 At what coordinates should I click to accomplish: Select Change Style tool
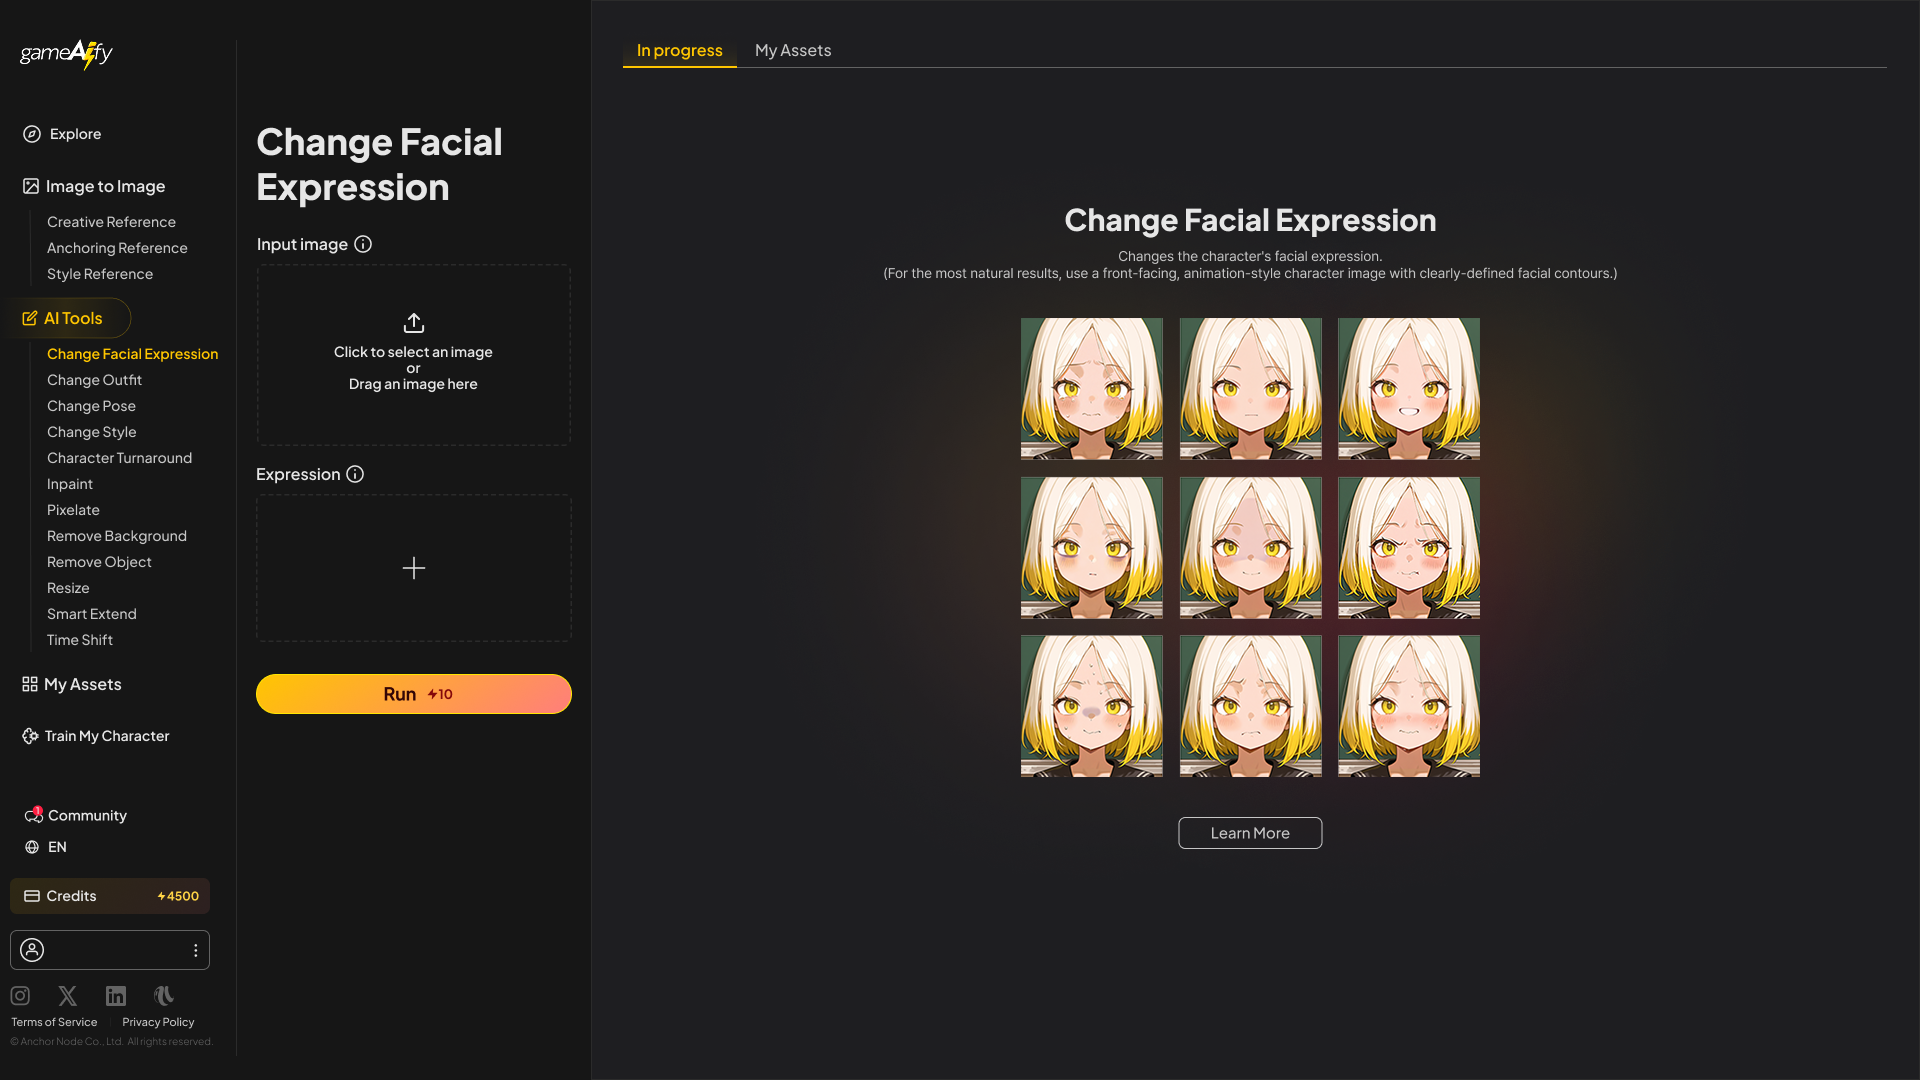(x=91, y=432)
